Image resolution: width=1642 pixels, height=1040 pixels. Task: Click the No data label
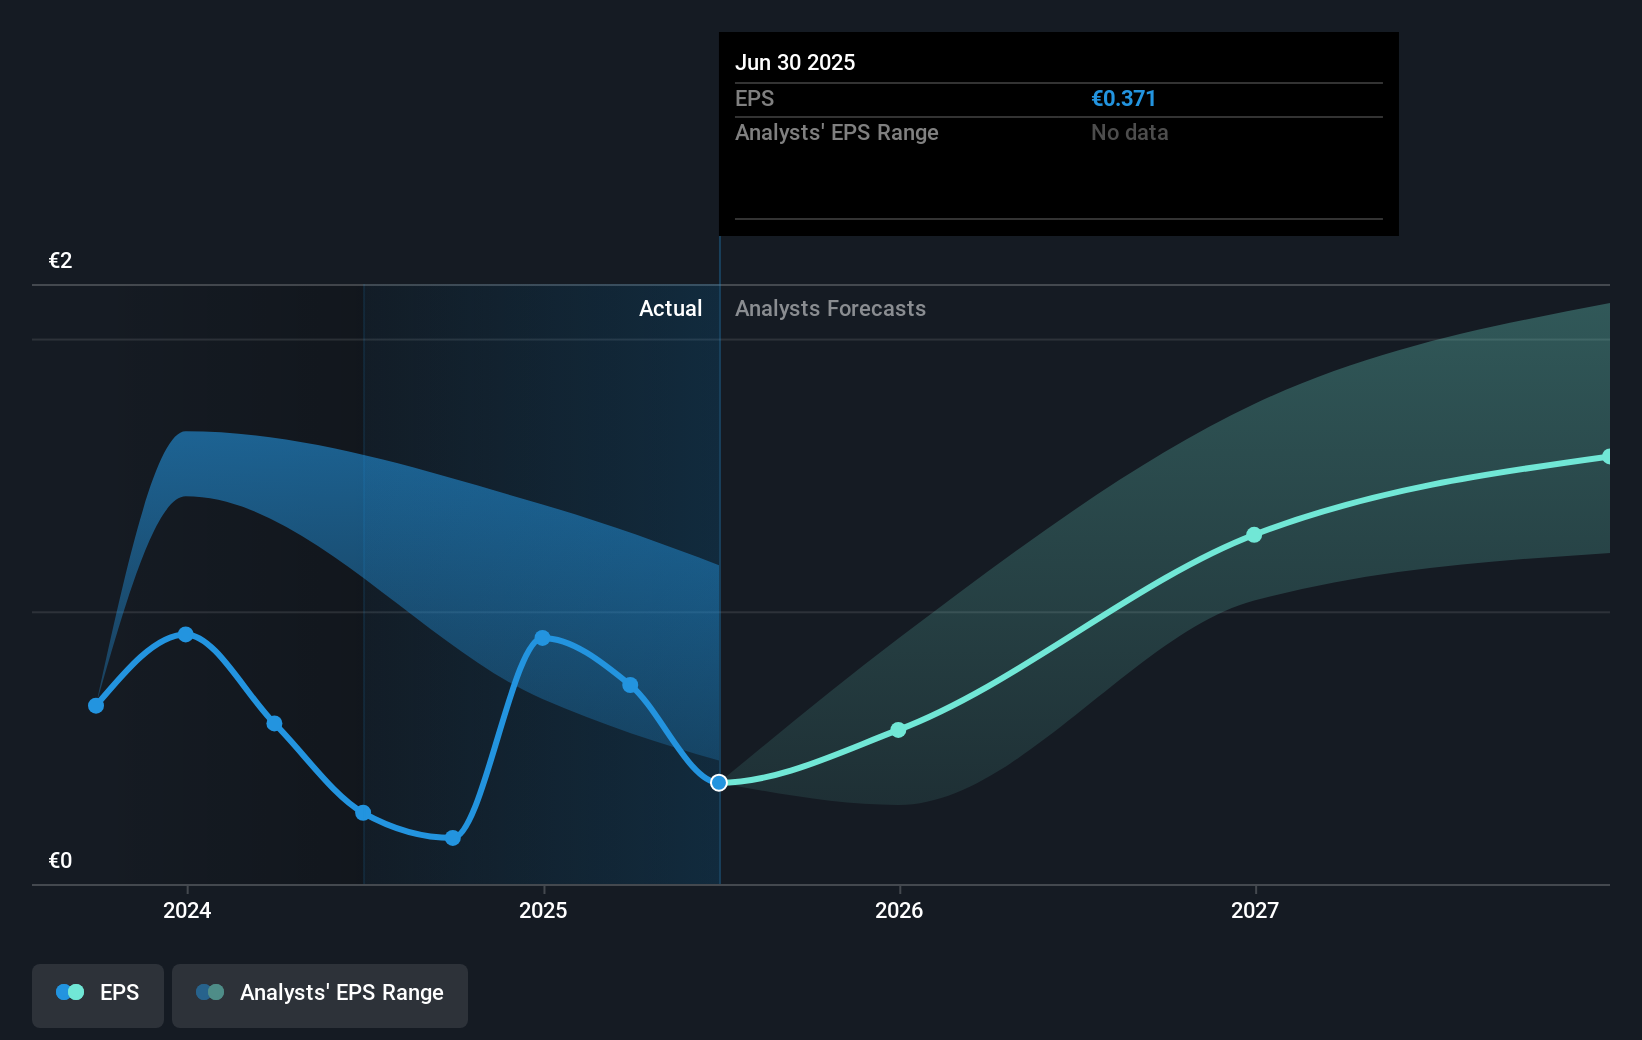click(x=1129, y=132)
